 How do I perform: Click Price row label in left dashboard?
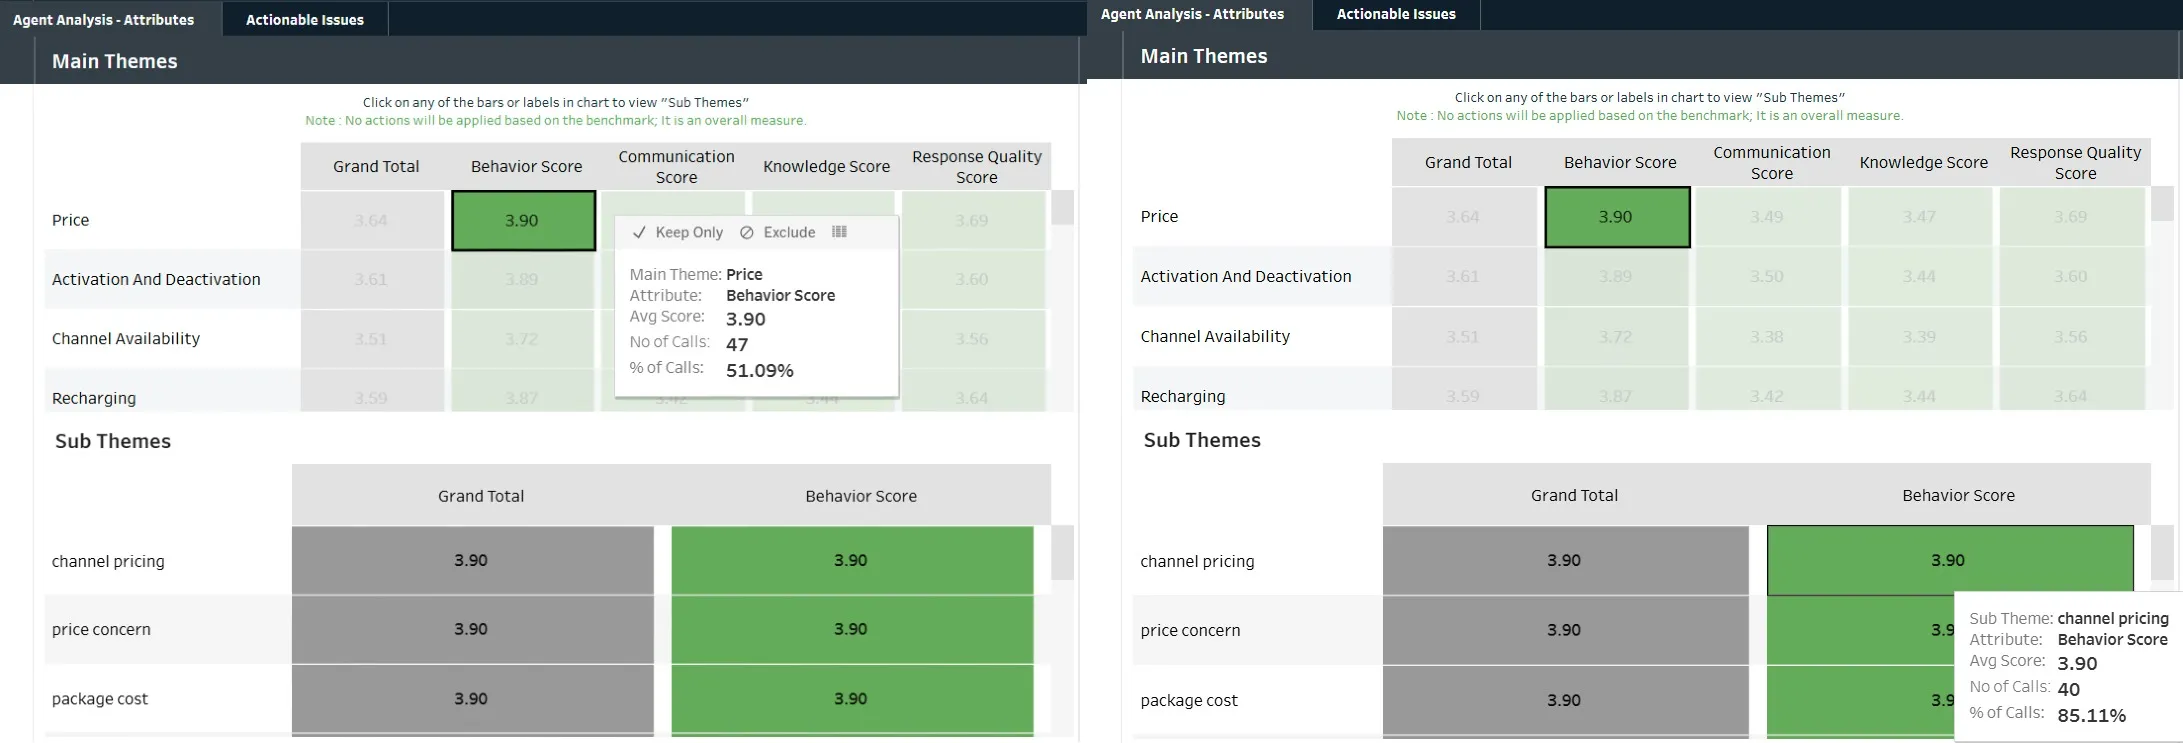click(70, 220)
